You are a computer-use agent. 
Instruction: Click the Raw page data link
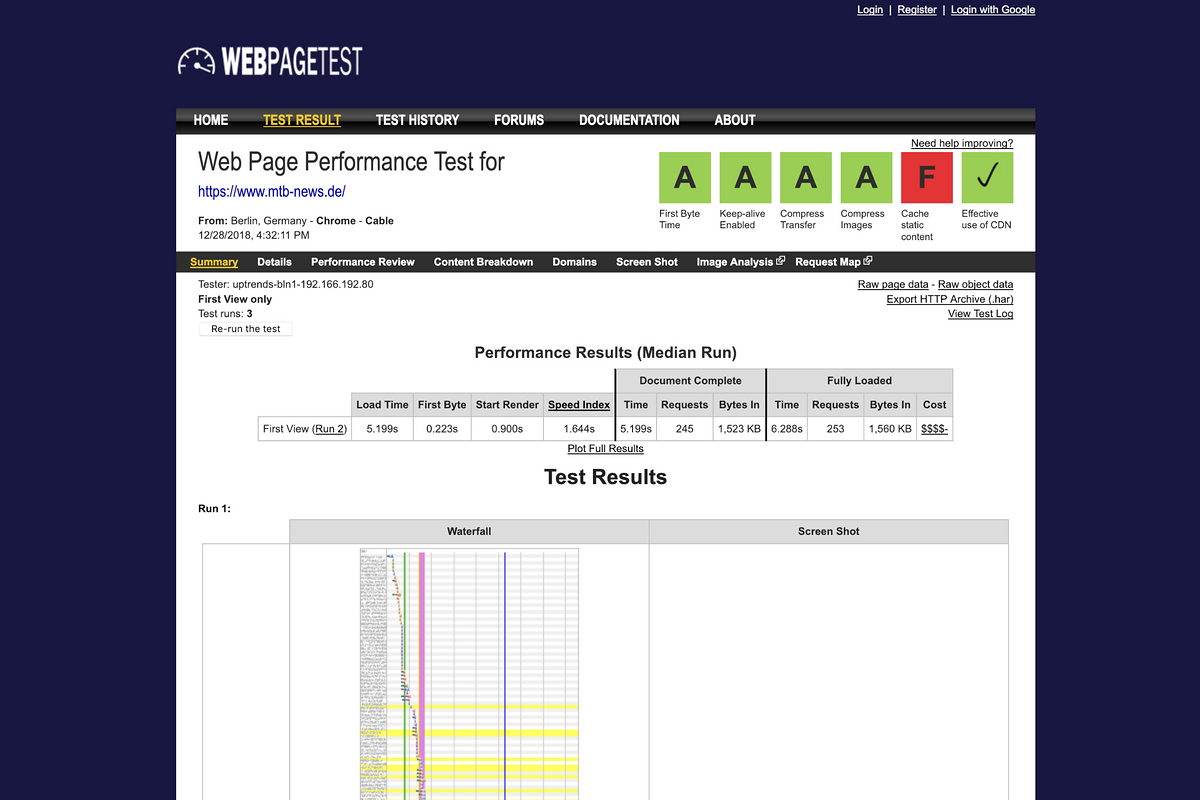(893, 285)
